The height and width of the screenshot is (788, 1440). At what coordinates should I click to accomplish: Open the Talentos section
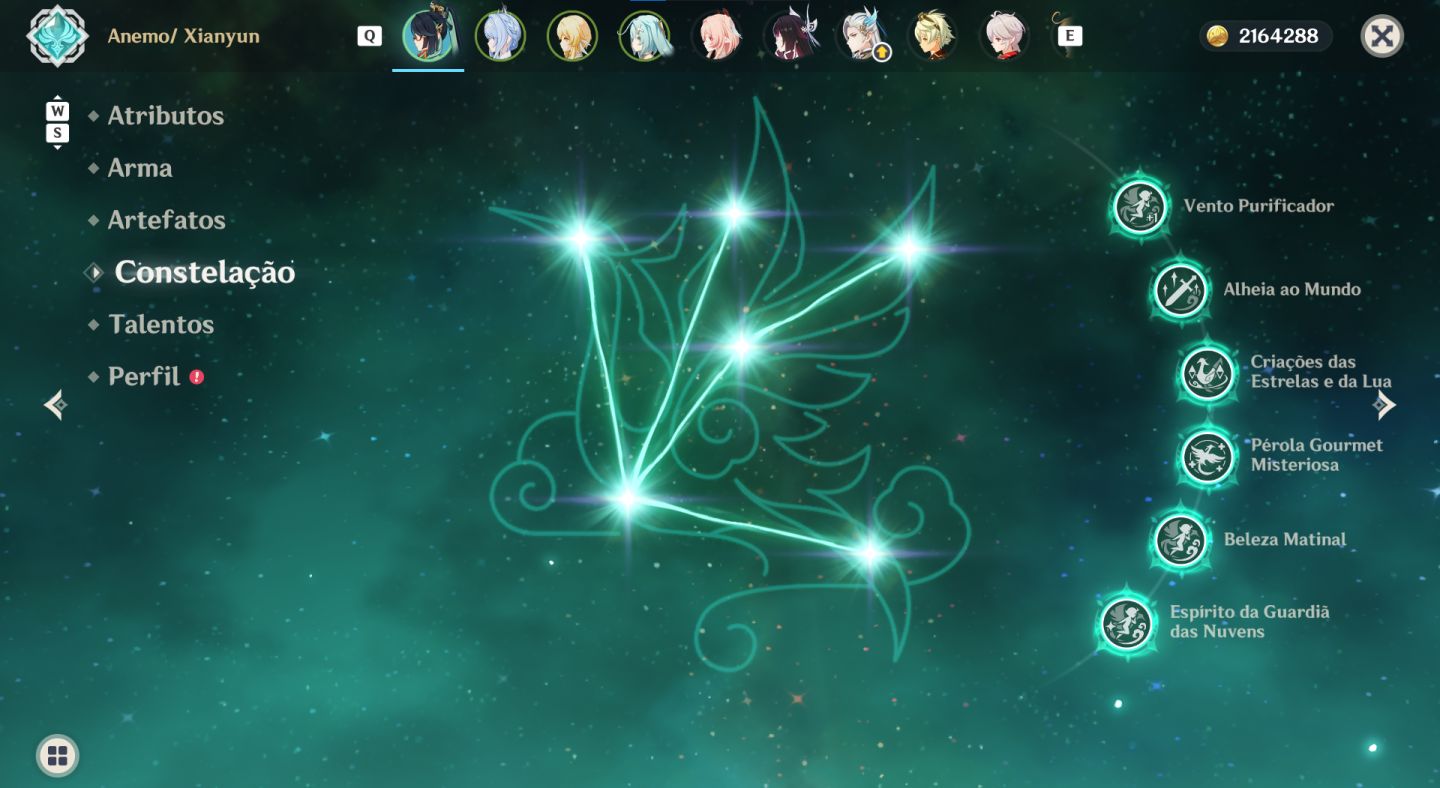point(161,324)
